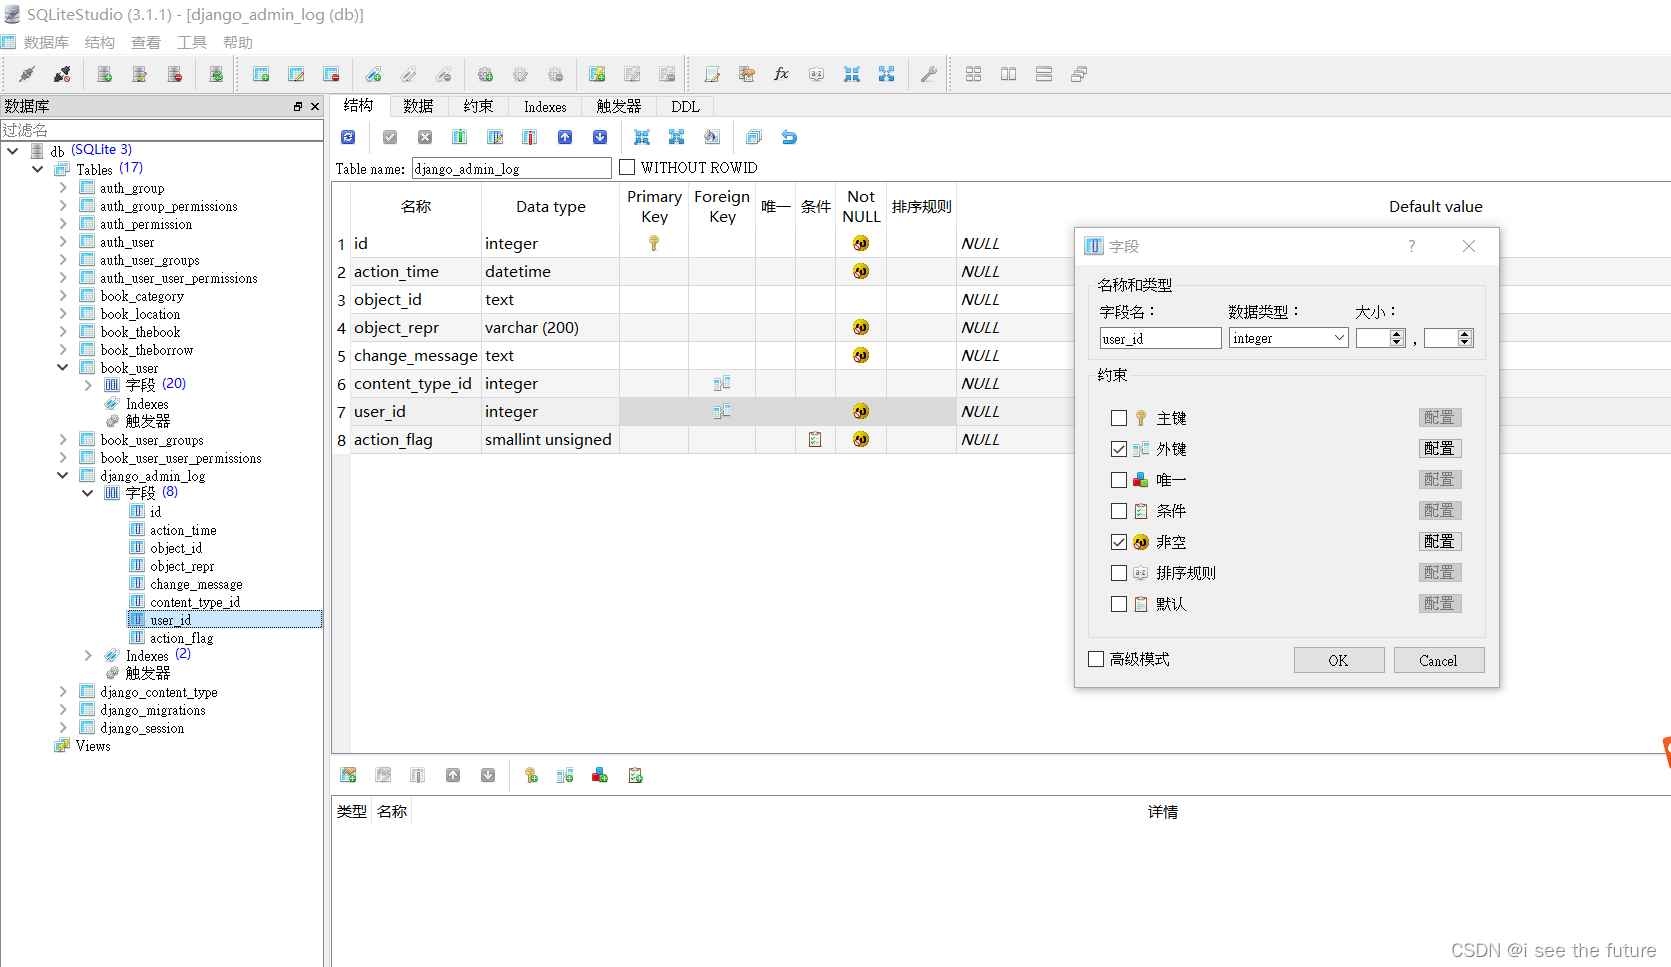This screenshot has height=967, width=1671.
Task: Click the Commit structure changes checkmark icon
Action: coord(390,137)
